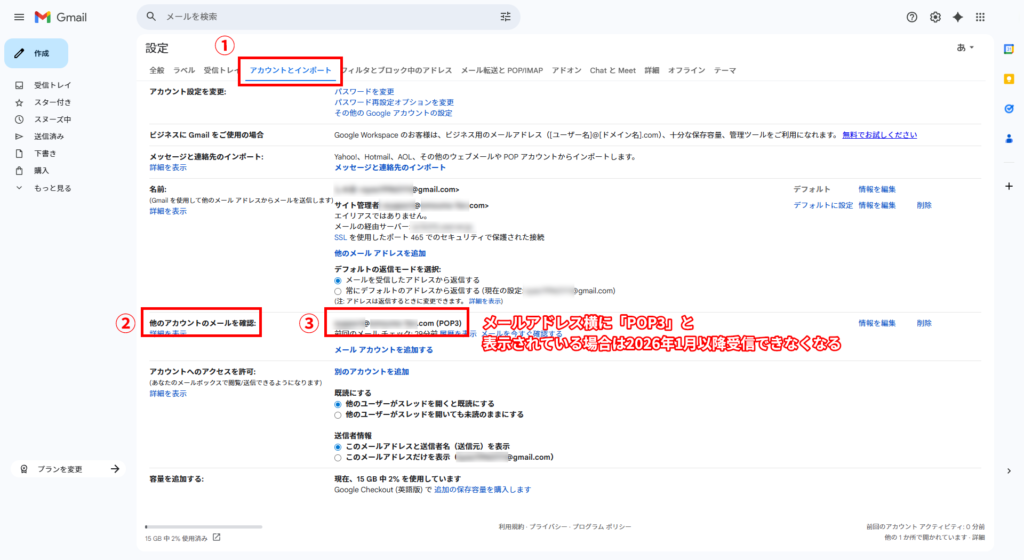Expand the side panel arrow at bottom right

pyautogui.click(x=1009, y=470)
